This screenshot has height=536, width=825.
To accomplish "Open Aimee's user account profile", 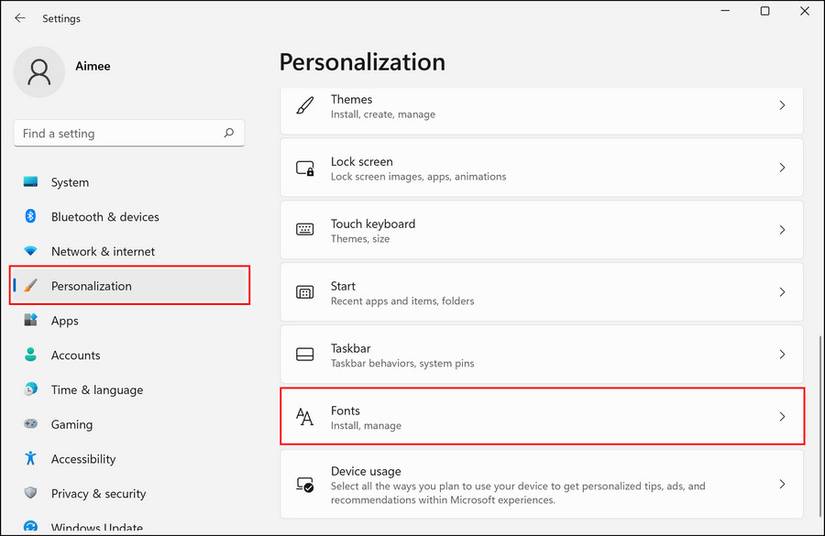I will 40,72.
